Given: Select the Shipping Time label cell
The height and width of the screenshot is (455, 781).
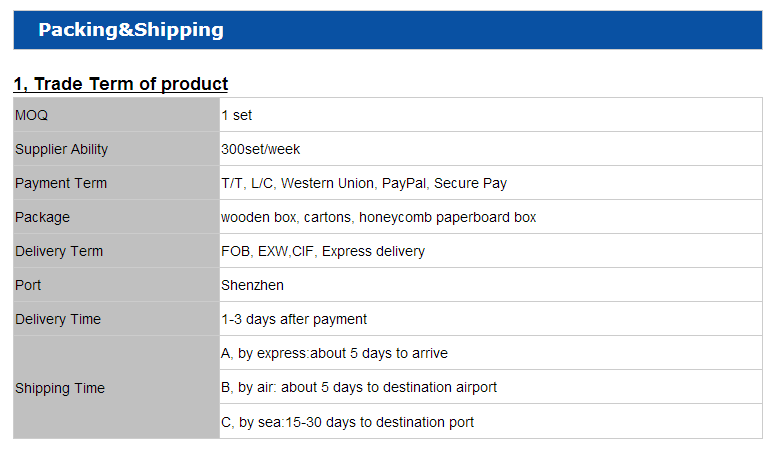Looking at the screenshot, I should (59, 388).
